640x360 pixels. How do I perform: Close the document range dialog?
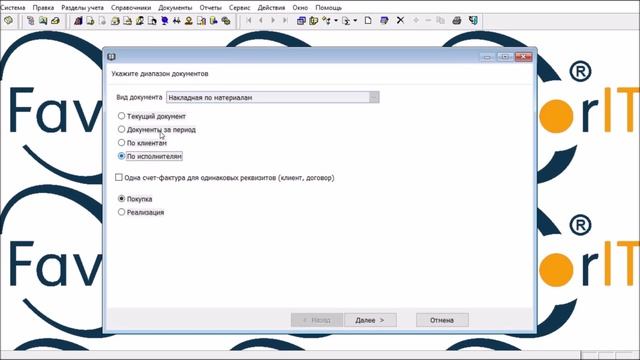click(x=523, y=57)
